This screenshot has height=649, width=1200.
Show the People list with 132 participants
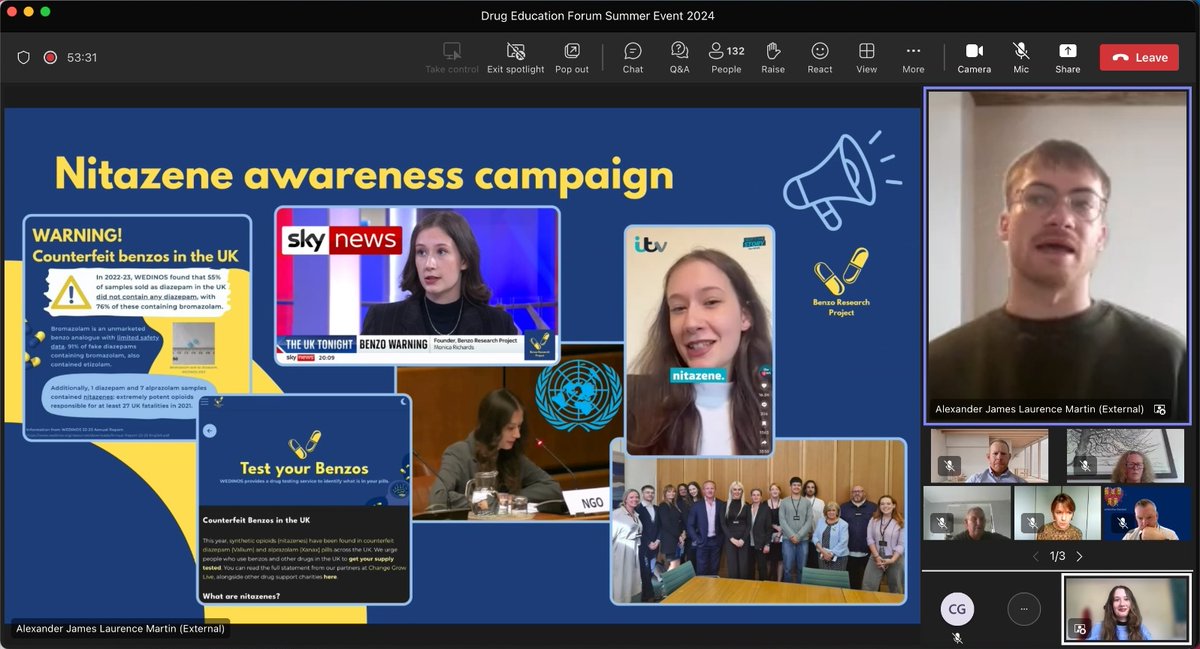(x=726, y=58)
